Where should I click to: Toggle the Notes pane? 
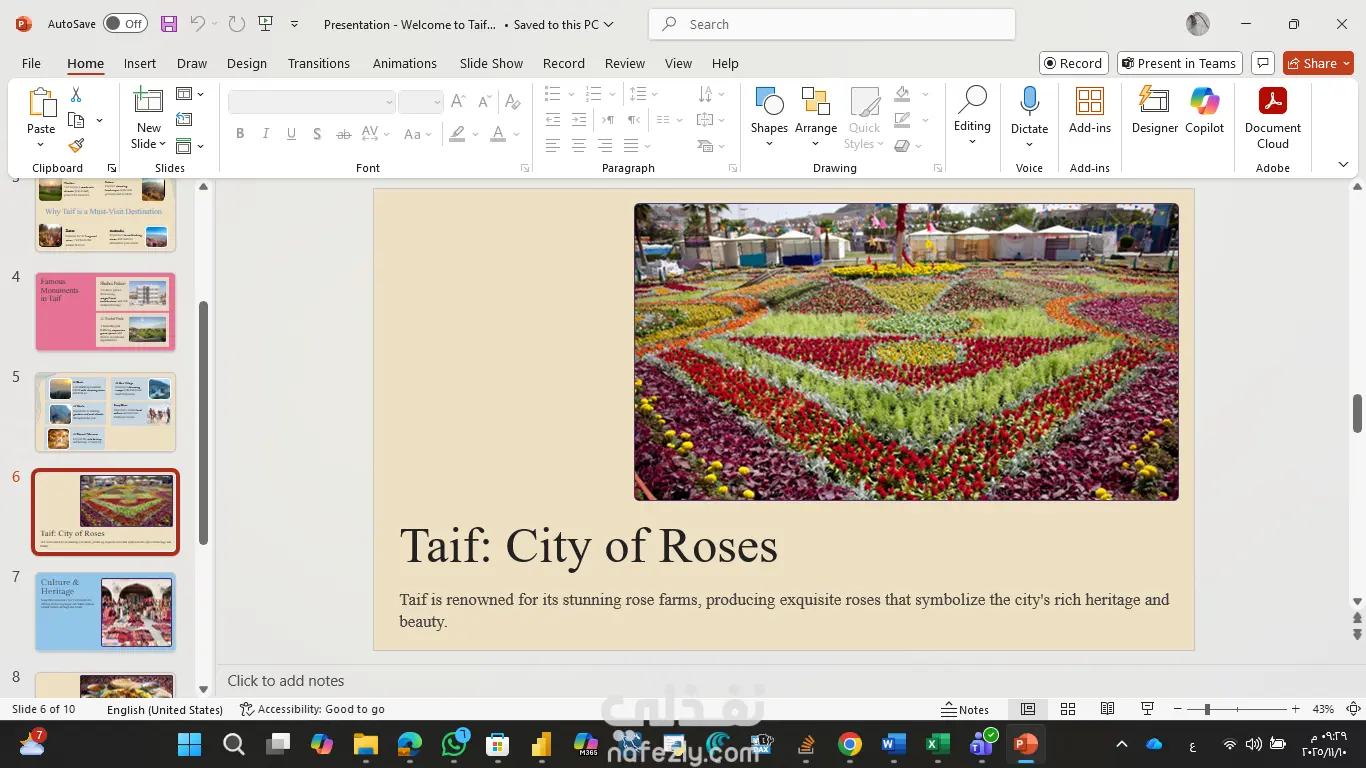[965, 709]
